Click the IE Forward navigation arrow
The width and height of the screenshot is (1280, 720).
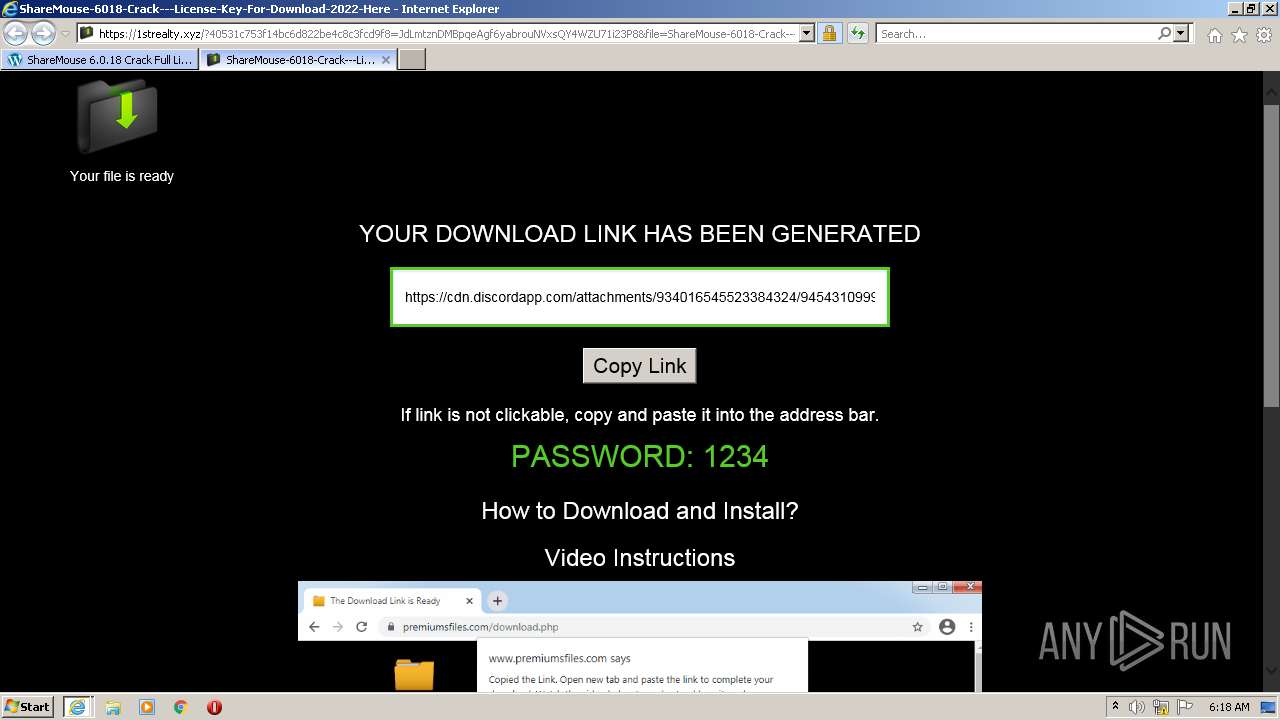[43, 34]
